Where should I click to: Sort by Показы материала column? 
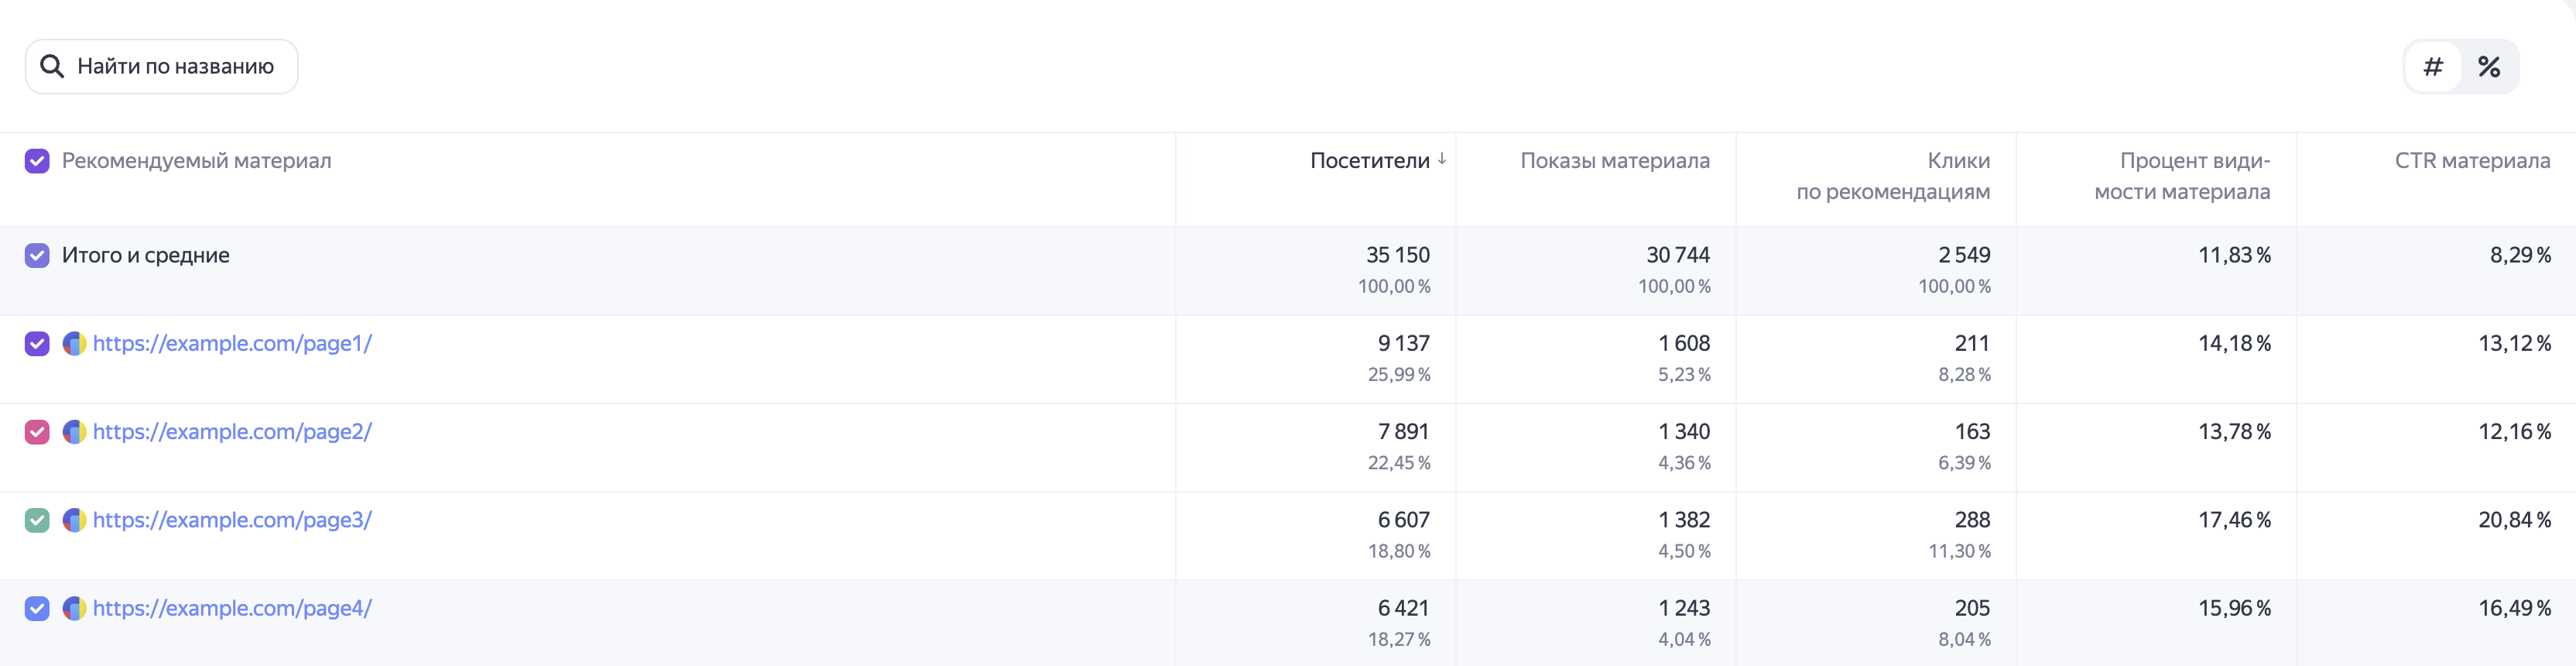[x=1615, y=161]
